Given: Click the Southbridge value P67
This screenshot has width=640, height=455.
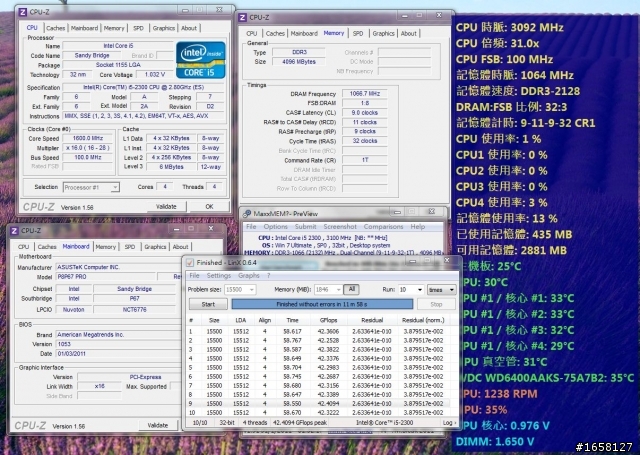Looking at the screenshot, I should click(135, 299).
